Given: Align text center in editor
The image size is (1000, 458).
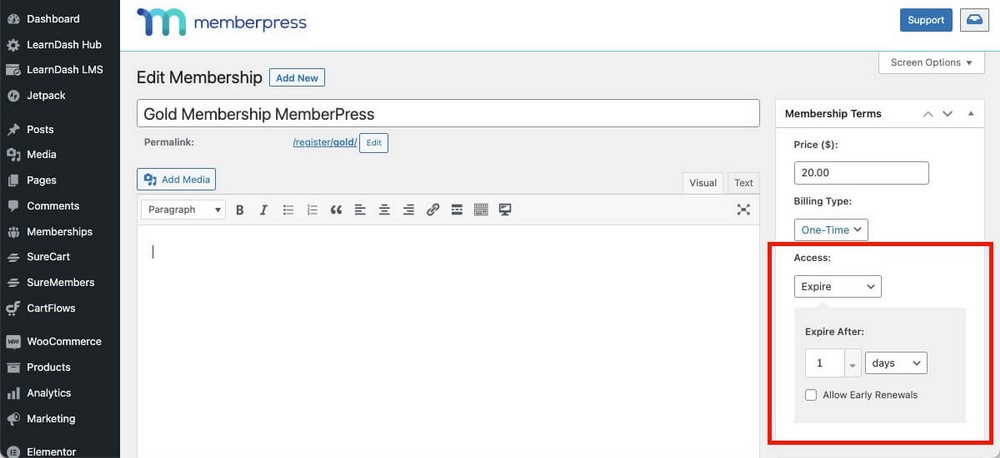Looking at the screenshot, I should point(385,210).
